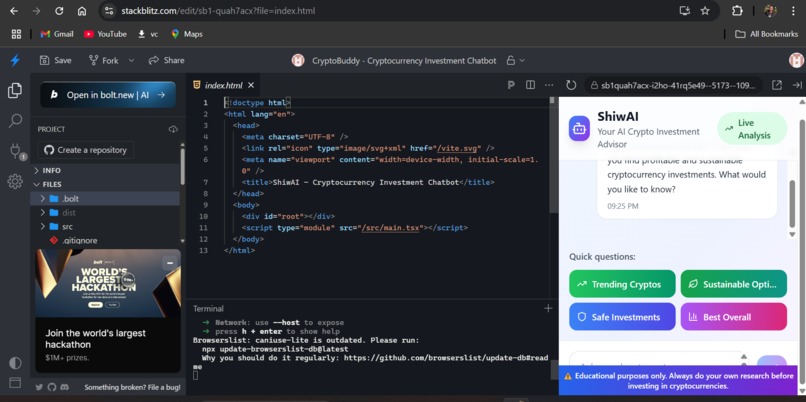
Task: Fork the project
Action: (x=103, y=60)
